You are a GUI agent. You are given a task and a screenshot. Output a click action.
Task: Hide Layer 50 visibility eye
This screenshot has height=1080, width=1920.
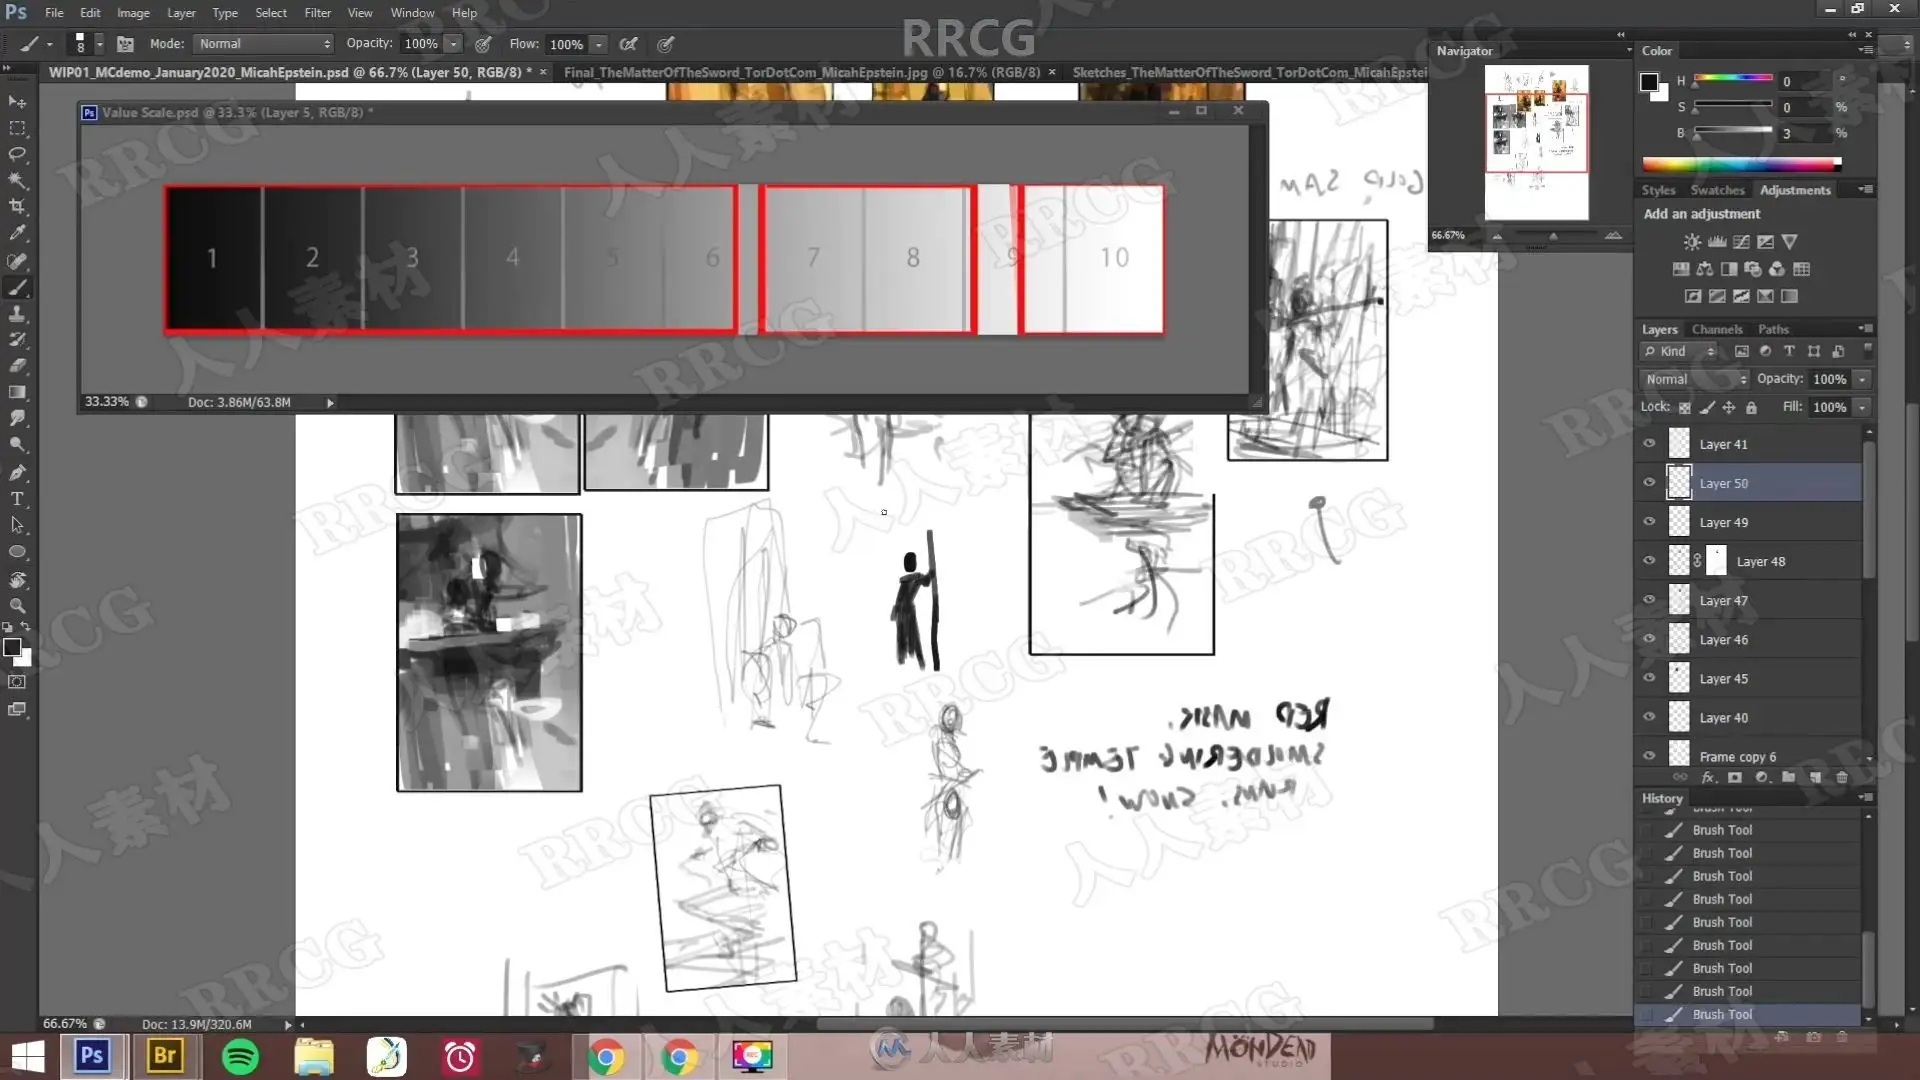[1649, 483]
